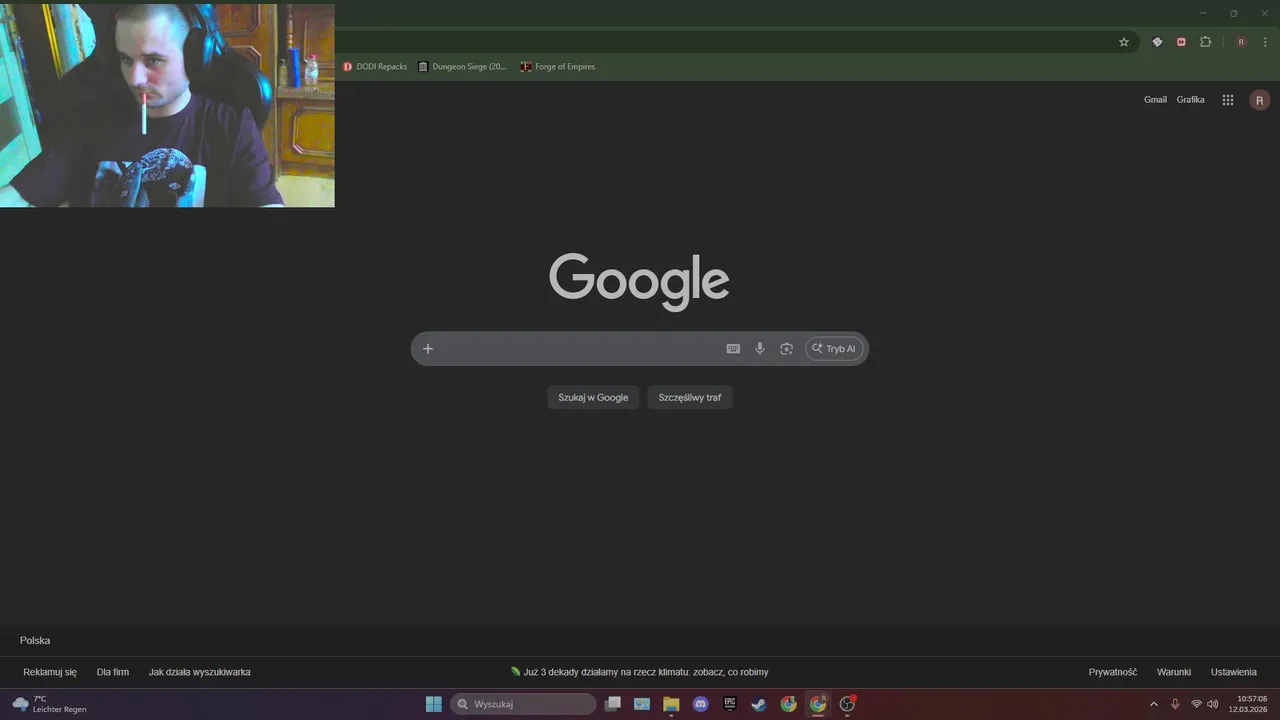Click the microphone icon in system tray
Viewport: 1280px width, 720px height.
1175,704
